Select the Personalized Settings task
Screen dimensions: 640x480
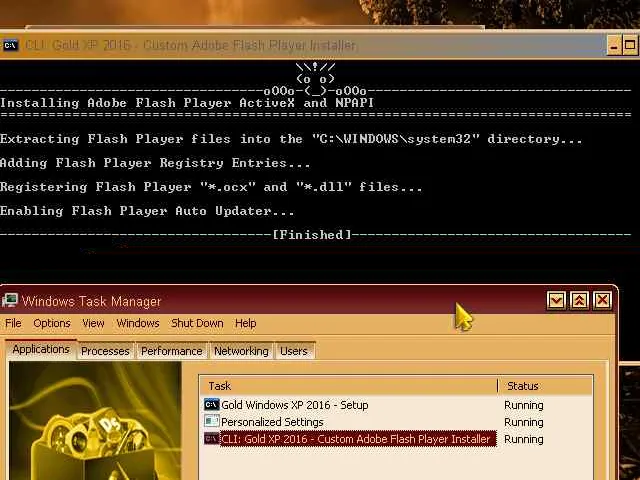(272, 422)
